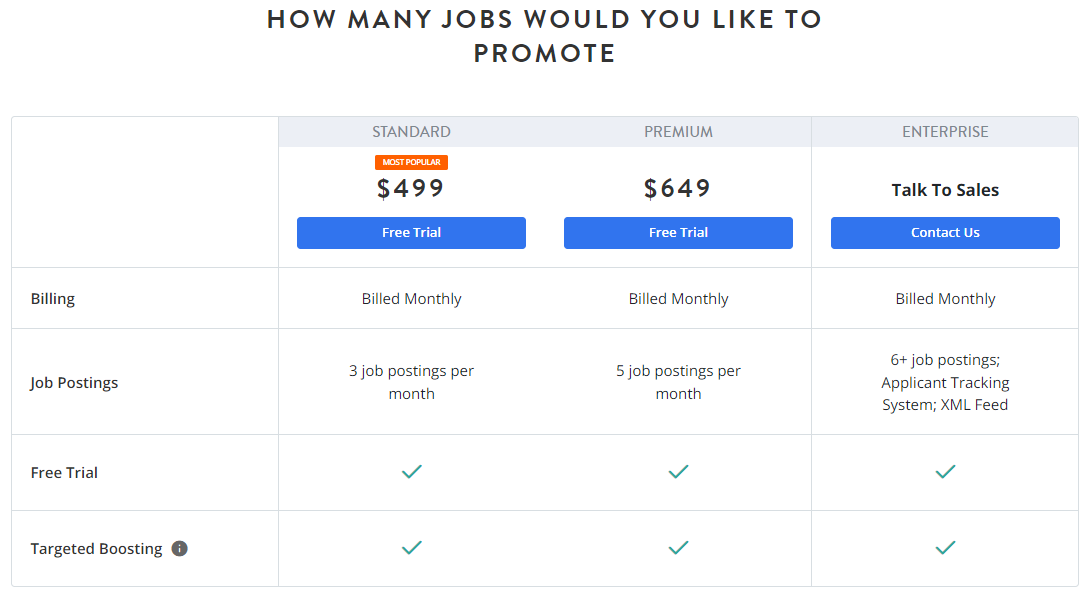Click the Premium plan Free Trial checkmark

(x=678, y=472)
